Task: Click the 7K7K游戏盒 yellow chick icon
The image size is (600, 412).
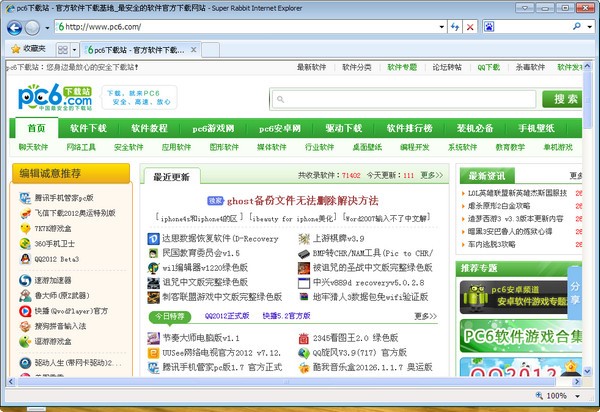Action: point(25,228)
